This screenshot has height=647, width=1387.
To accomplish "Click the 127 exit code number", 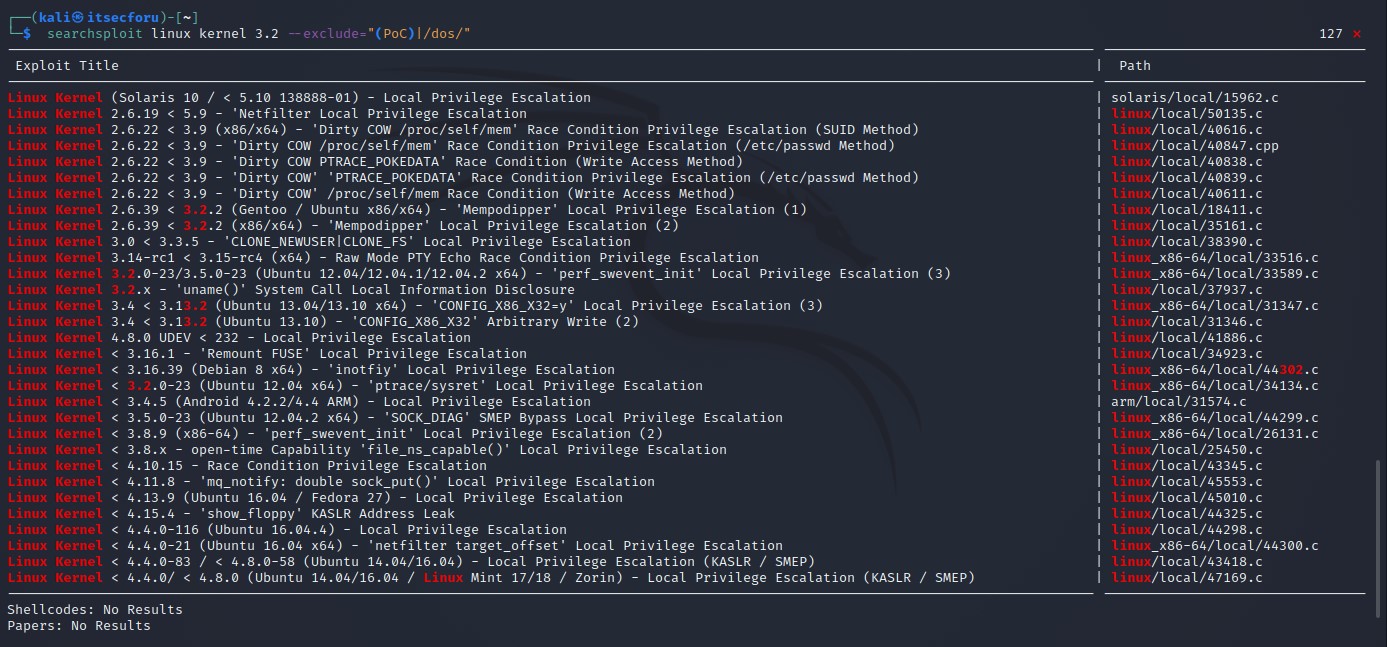I will pyautogui.click(x=1330, y=34).
